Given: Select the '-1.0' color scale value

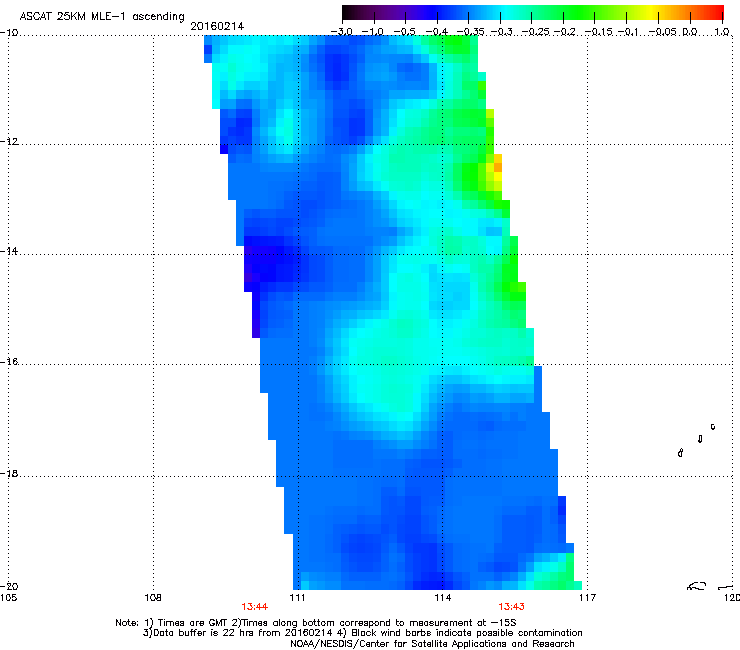Looking at the screenshot, I should (x=373, y=32).
